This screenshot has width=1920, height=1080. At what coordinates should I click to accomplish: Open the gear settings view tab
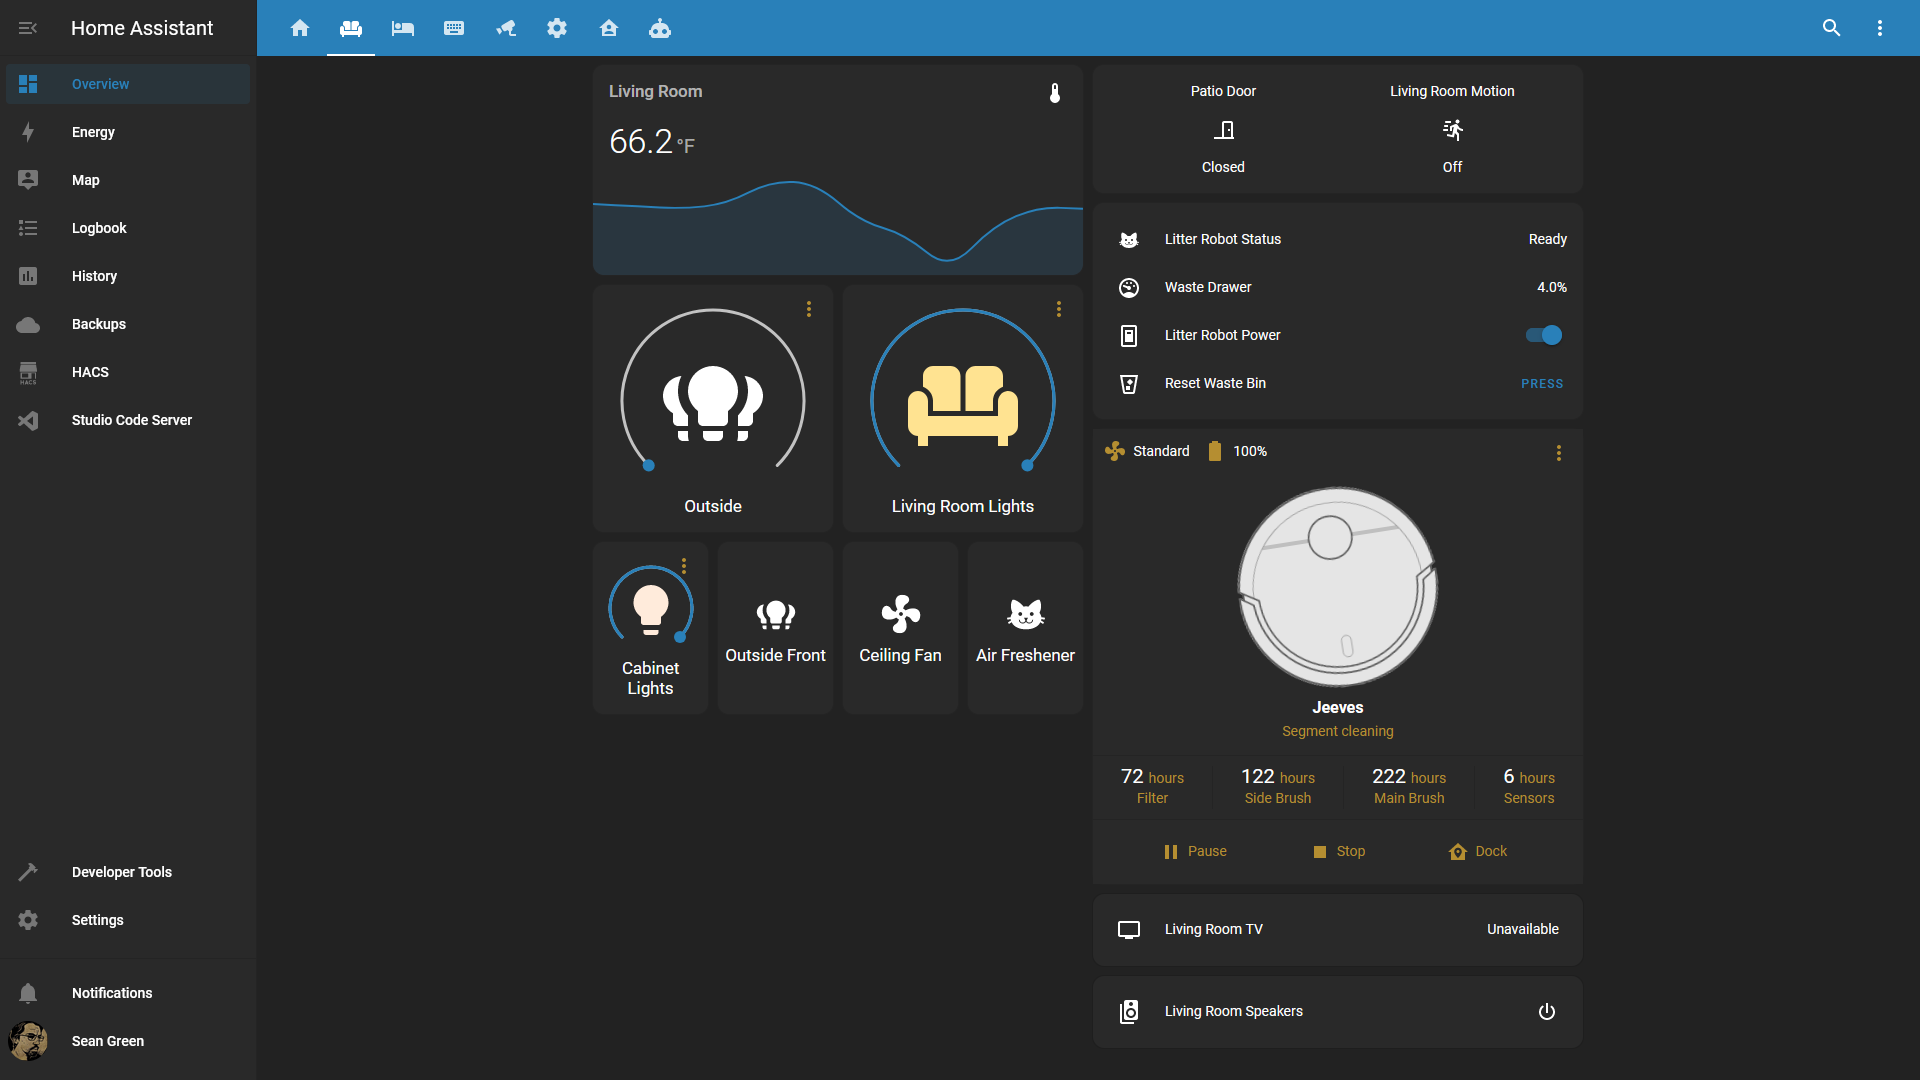(557, 28)
